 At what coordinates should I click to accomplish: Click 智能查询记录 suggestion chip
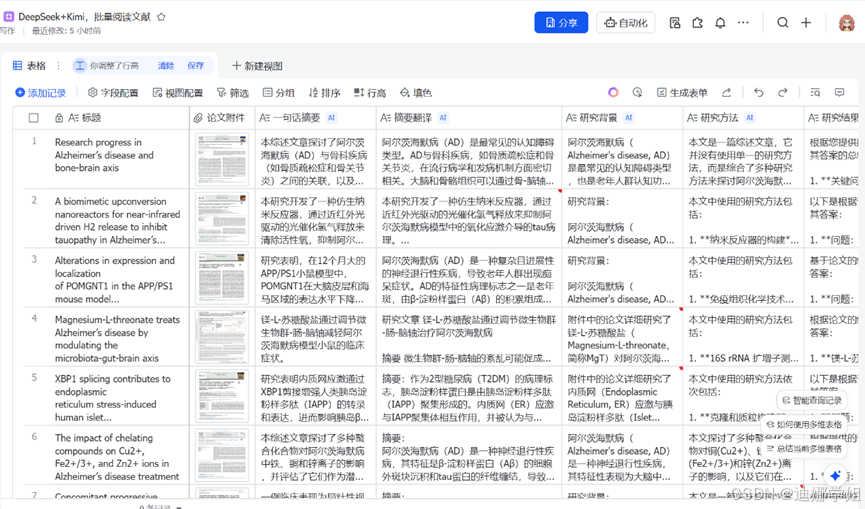coord(813,400)
